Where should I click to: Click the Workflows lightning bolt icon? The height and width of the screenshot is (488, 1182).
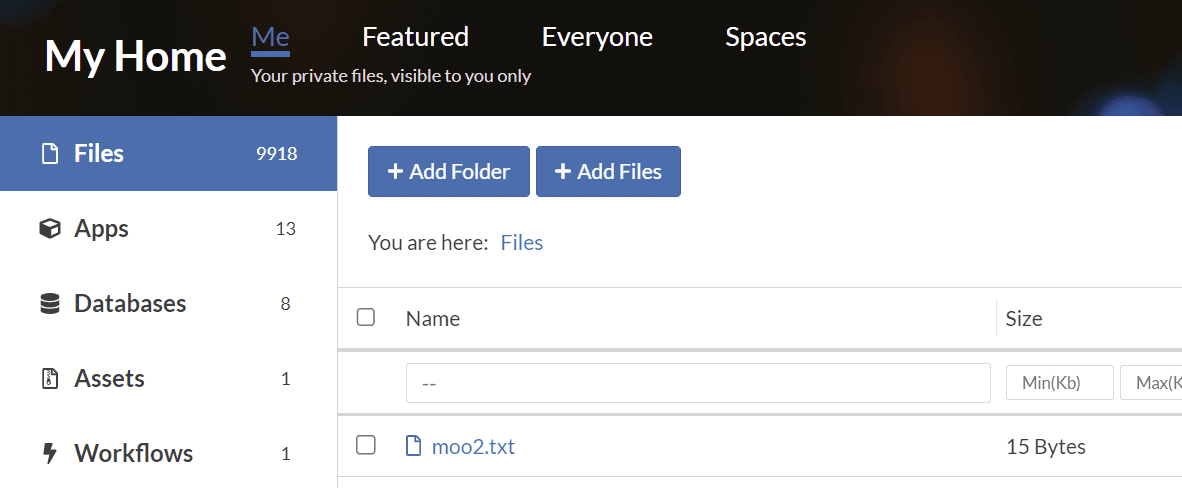point(49,454)
